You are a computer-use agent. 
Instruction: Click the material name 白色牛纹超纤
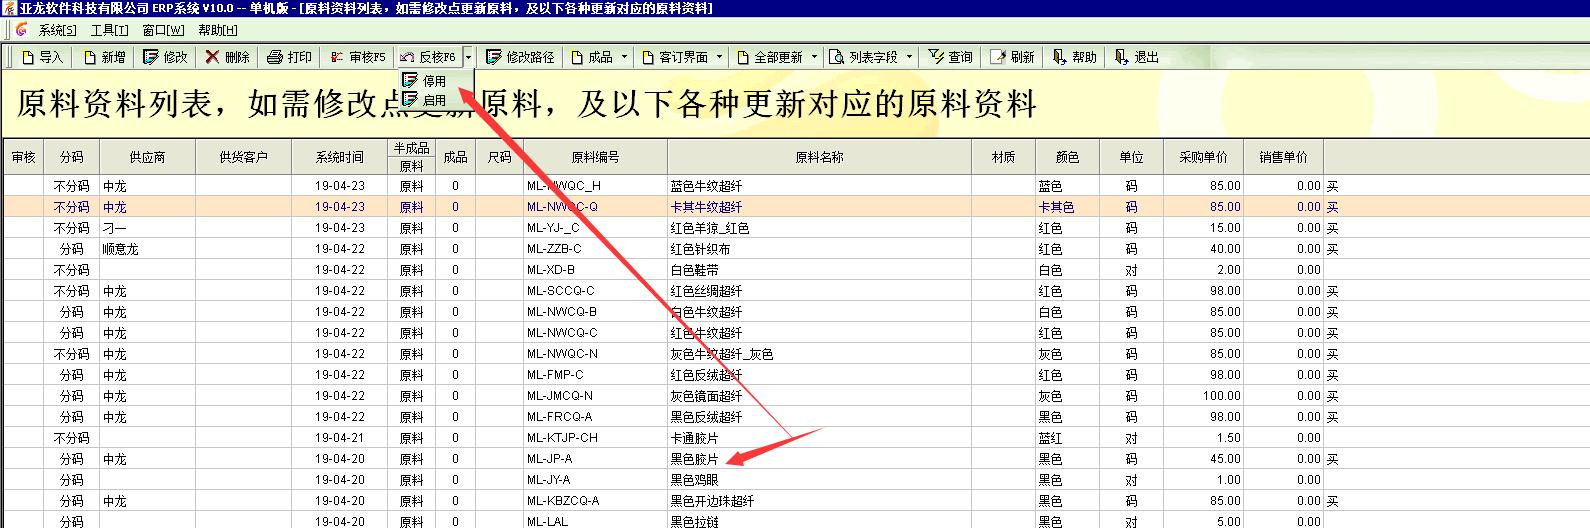pyautogui.click(x=706, y=312)
